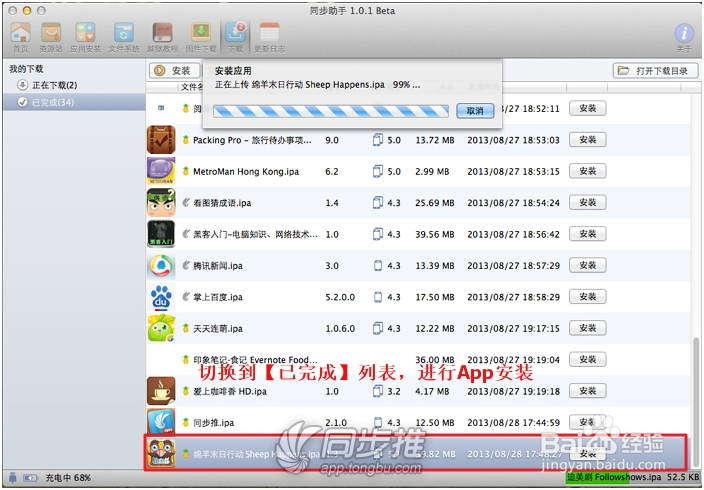Click the 我的下载 sidebar header
The image size is (704, 490).
coord(26,69)
